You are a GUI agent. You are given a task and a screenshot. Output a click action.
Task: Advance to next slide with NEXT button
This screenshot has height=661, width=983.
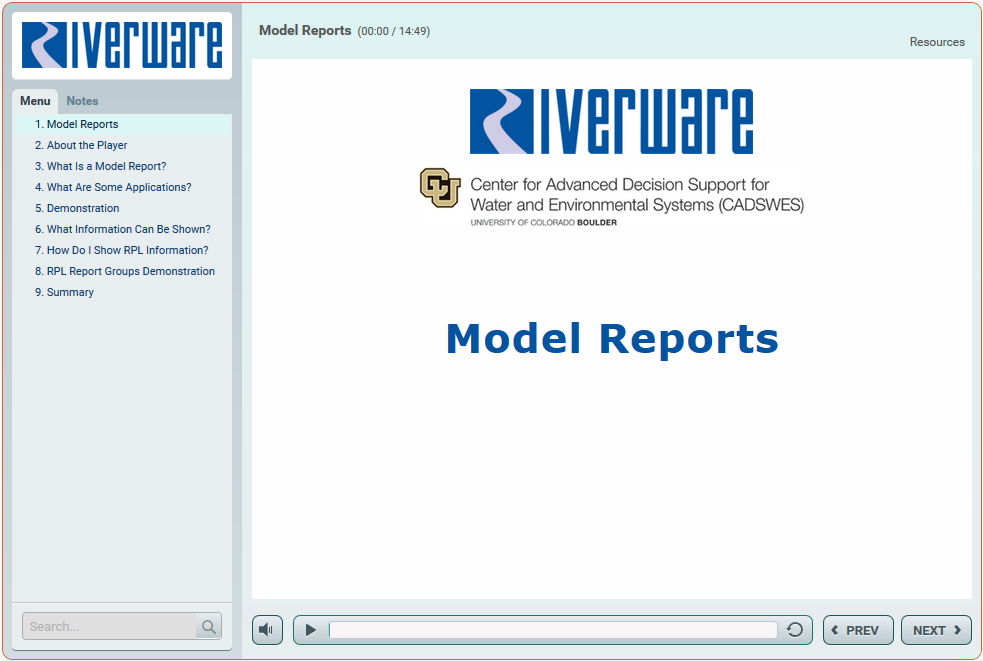(x=936, y=630)
